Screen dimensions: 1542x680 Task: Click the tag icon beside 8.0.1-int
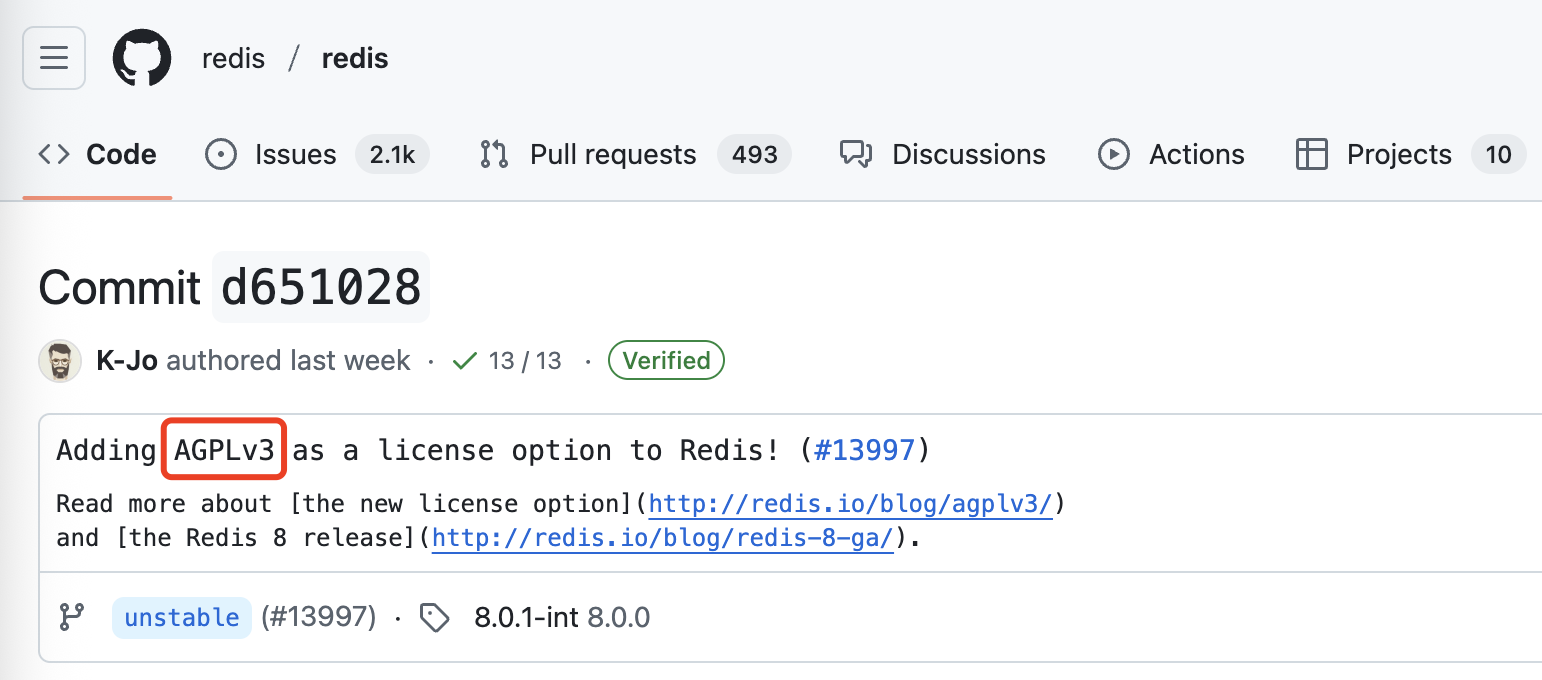pos(434,618)
